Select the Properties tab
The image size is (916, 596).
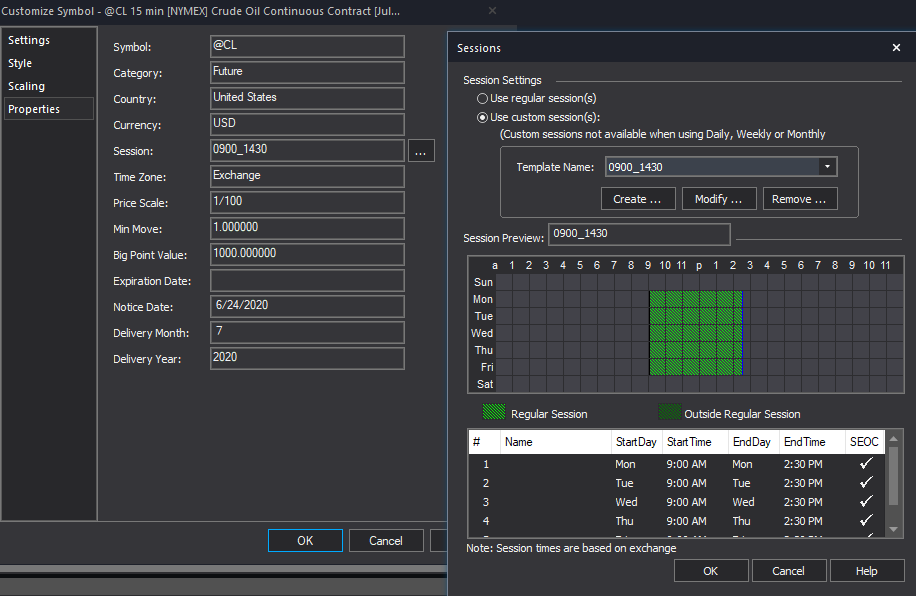pos(34,109)
